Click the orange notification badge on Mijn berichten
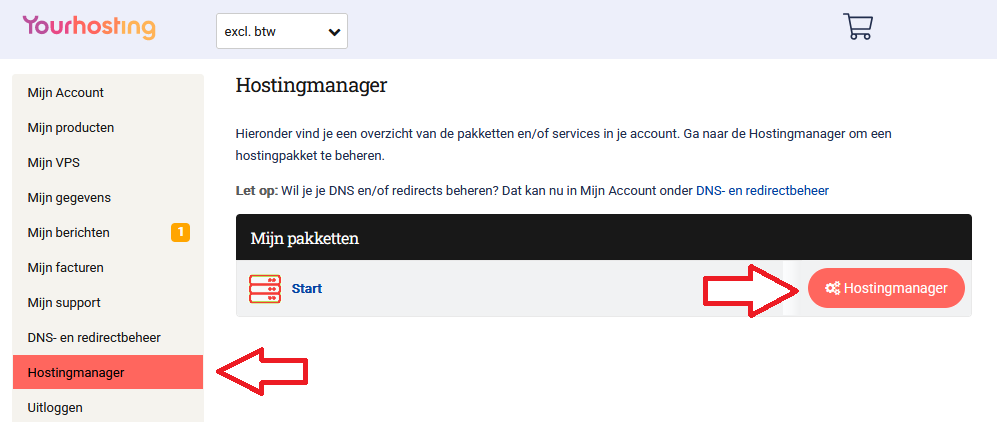 180,233
